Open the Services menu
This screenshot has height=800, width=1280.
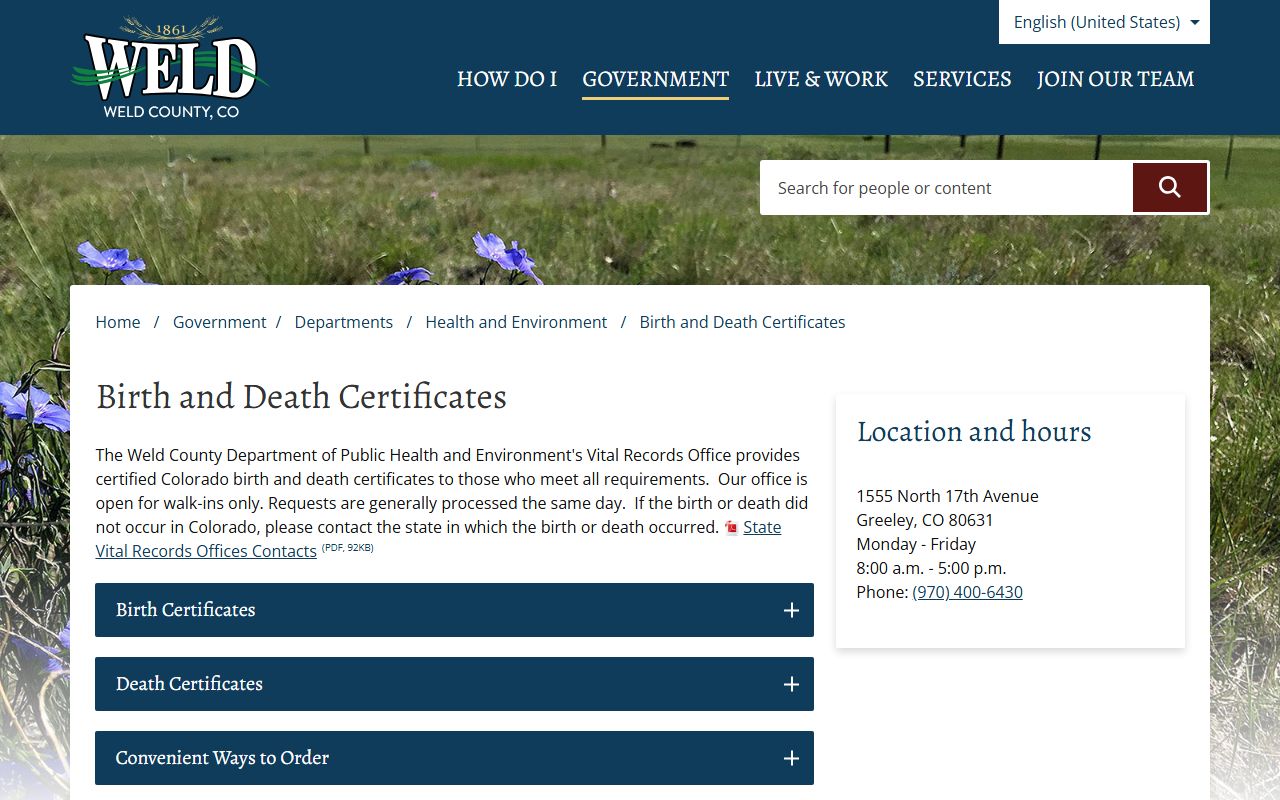click(962, 79)
